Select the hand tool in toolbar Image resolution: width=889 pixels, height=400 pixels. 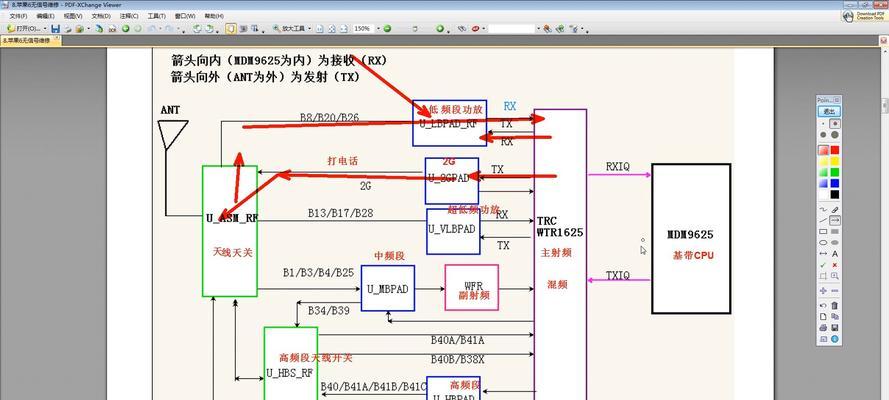pos(231,28)
